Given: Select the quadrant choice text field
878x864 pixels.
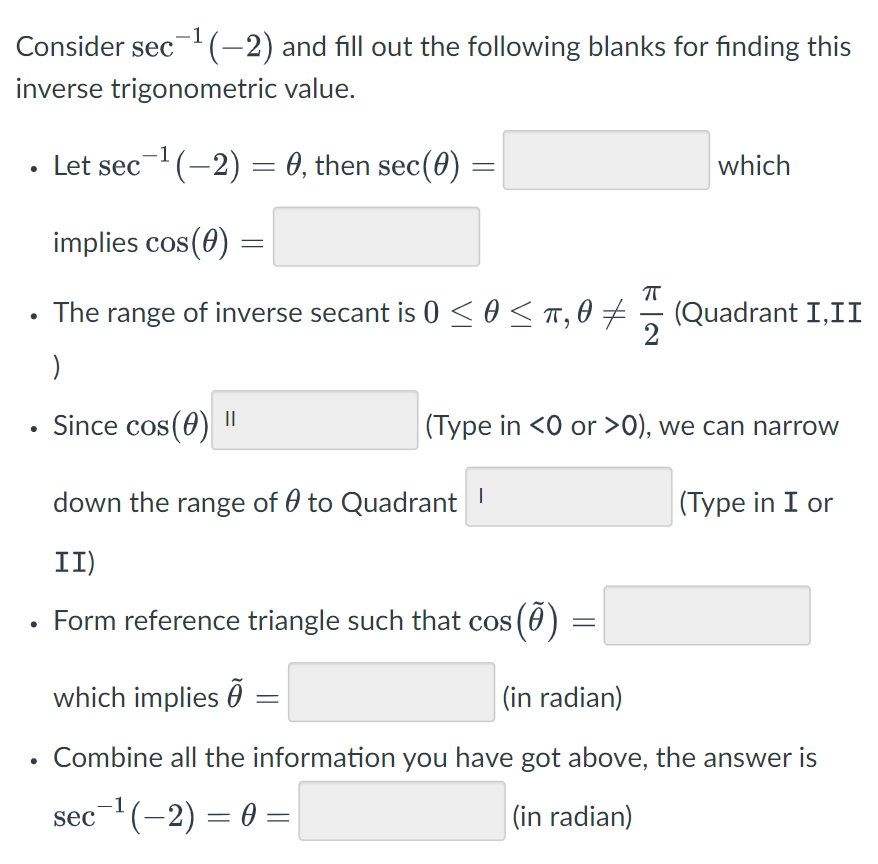Looking at the screenshot, I should (x=569, y=497).
